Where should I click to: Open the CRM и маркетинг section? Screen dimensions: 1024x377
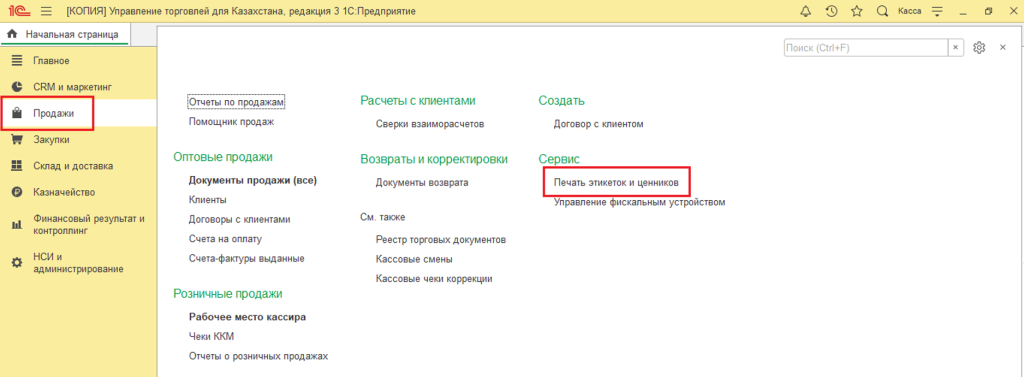tap(73, 86)
